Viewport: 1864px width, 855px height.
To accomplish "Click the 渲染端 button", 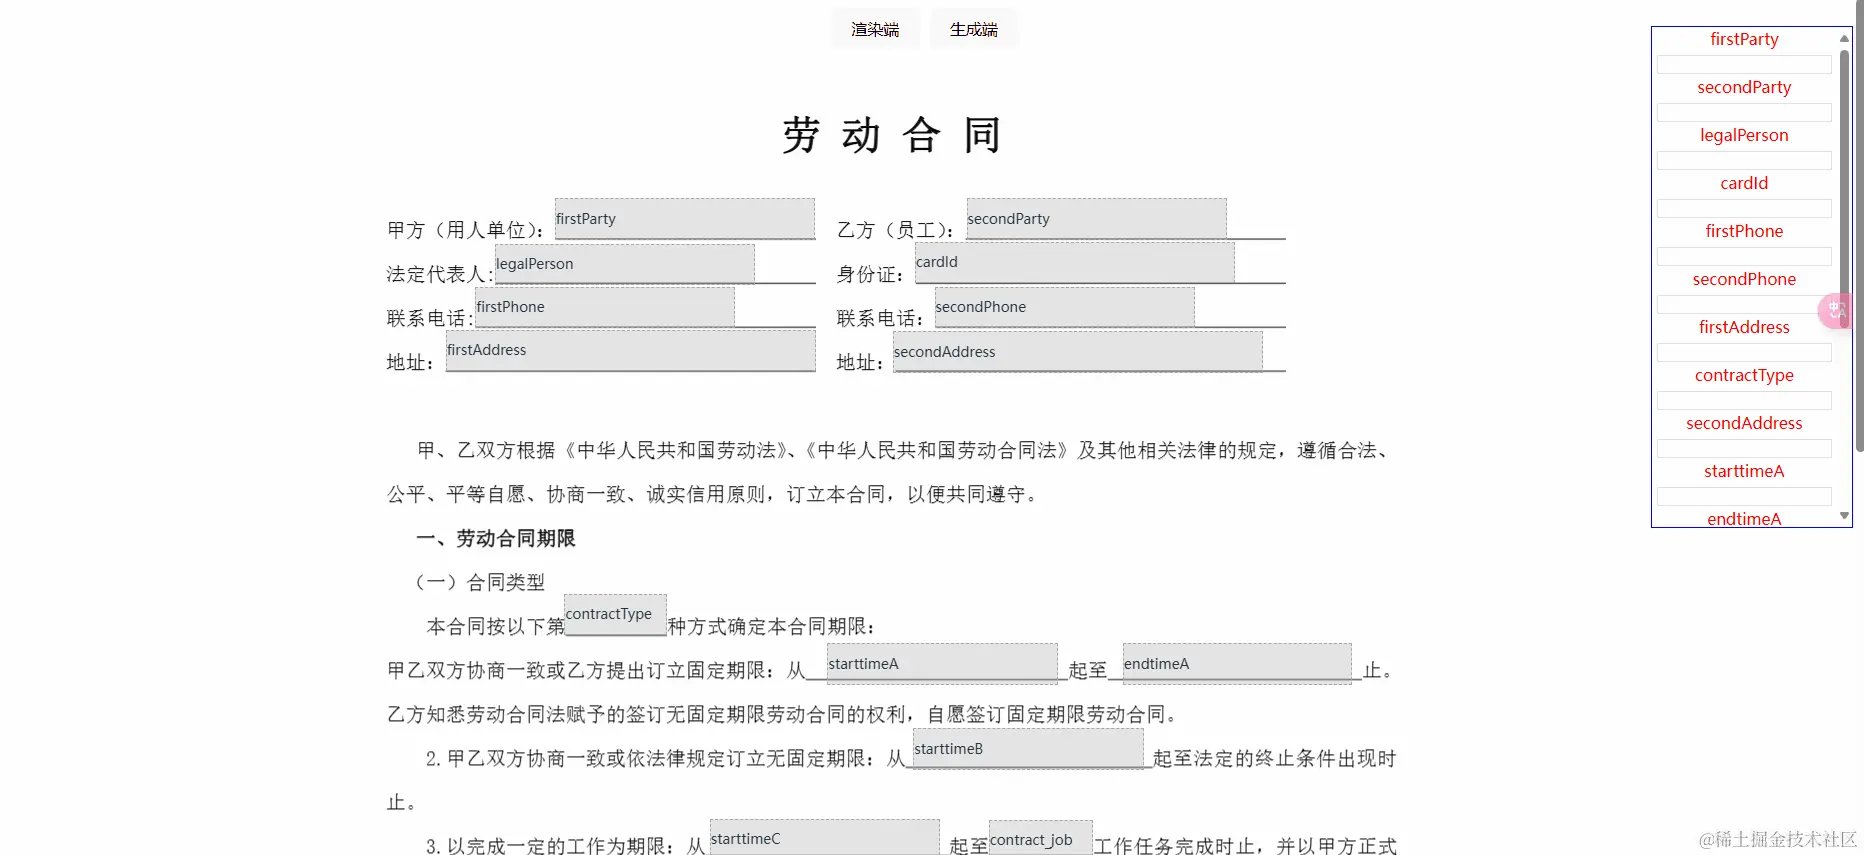I will 875,29.
